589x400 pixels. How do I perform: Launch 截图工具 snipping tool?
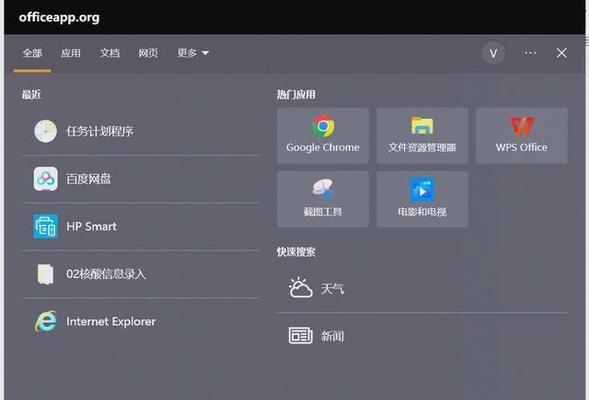pos(323,199)
